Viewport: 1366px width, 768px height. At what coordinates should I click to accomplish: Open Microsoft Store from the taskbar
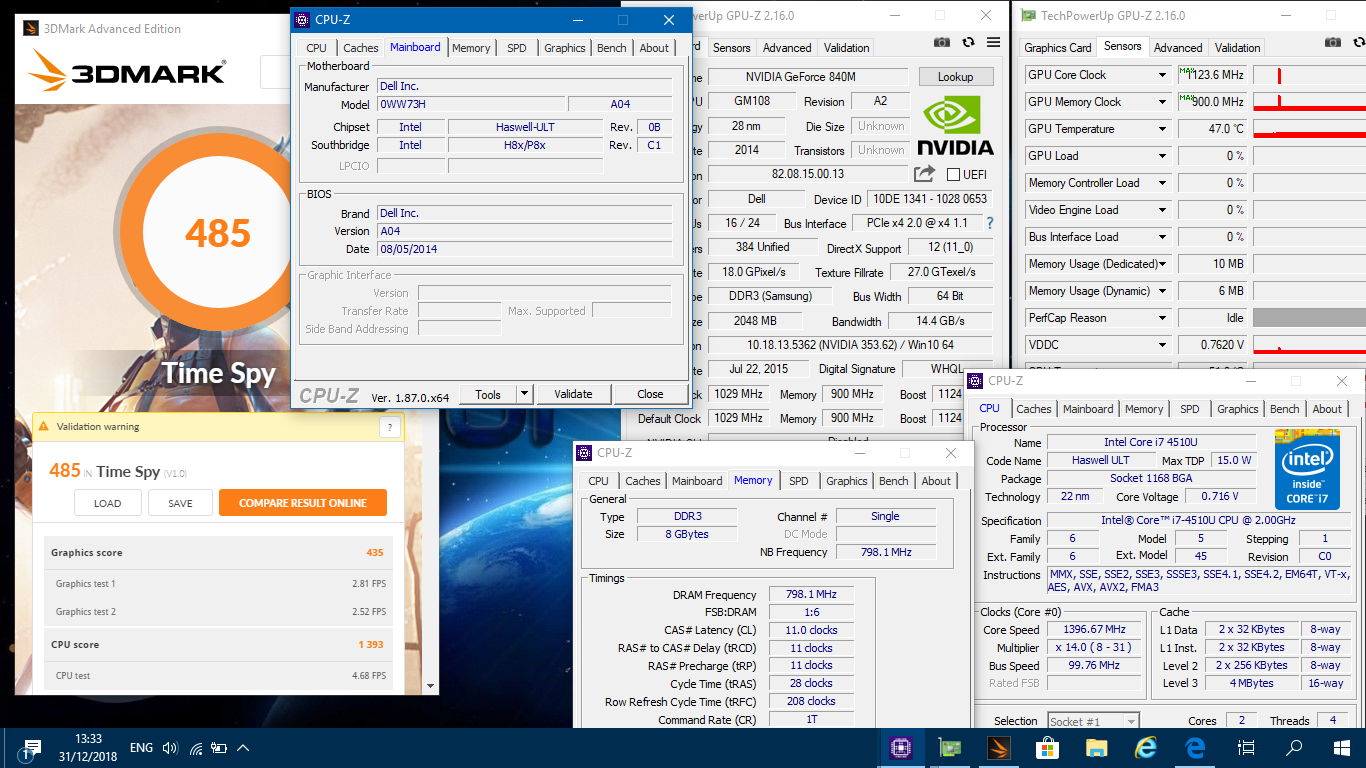coord(1048,748)
